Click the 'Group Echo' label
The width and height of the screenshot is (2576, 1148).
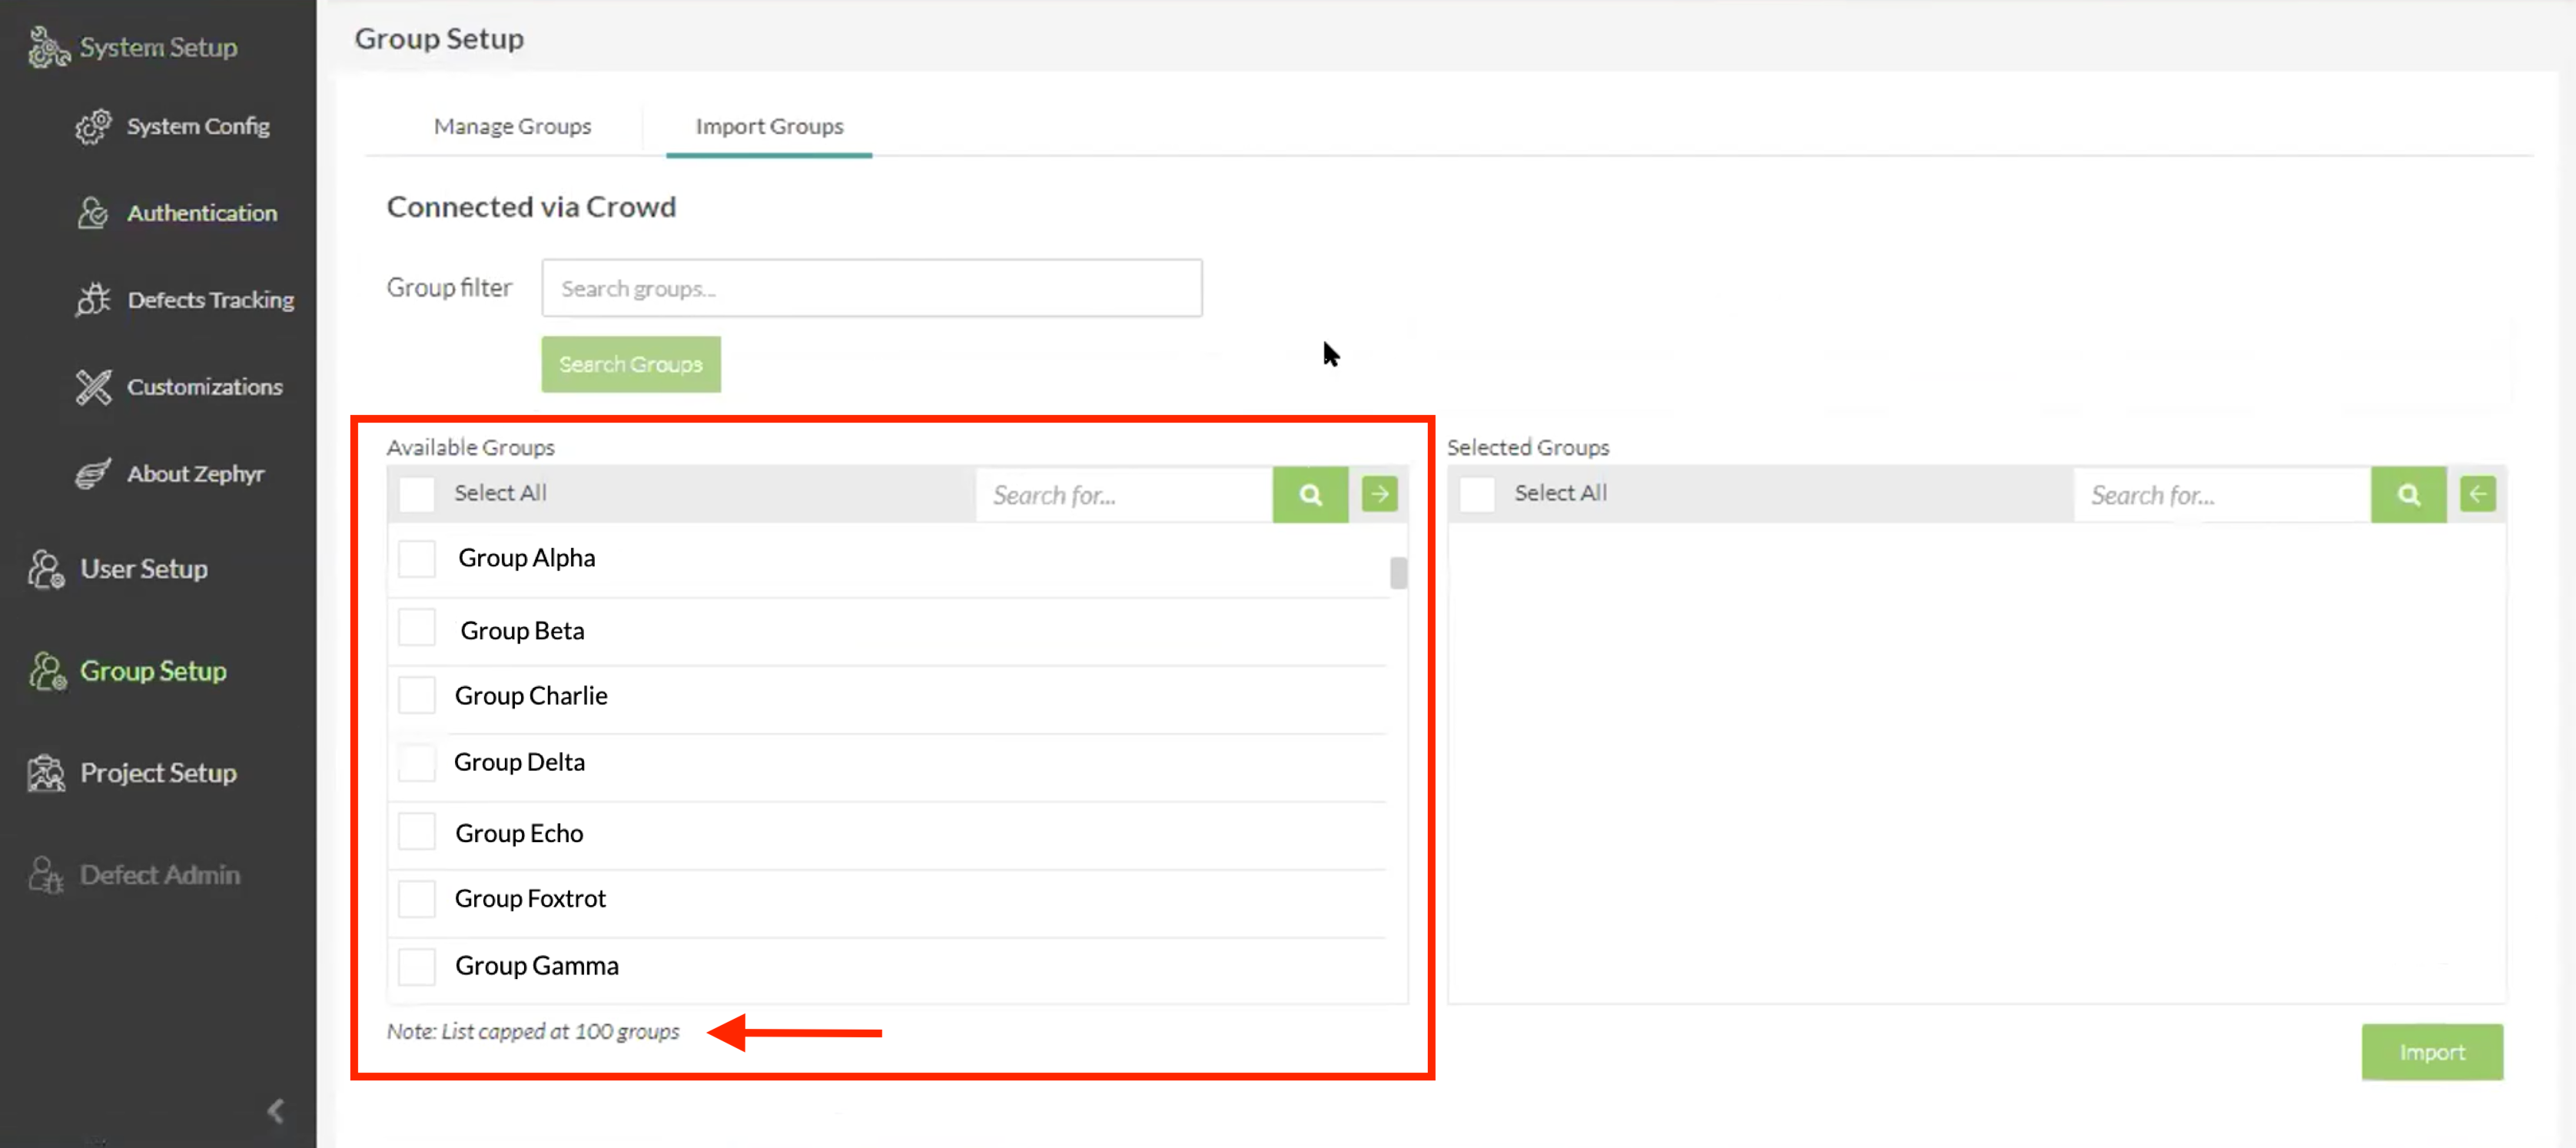click(x=519, y=833)
